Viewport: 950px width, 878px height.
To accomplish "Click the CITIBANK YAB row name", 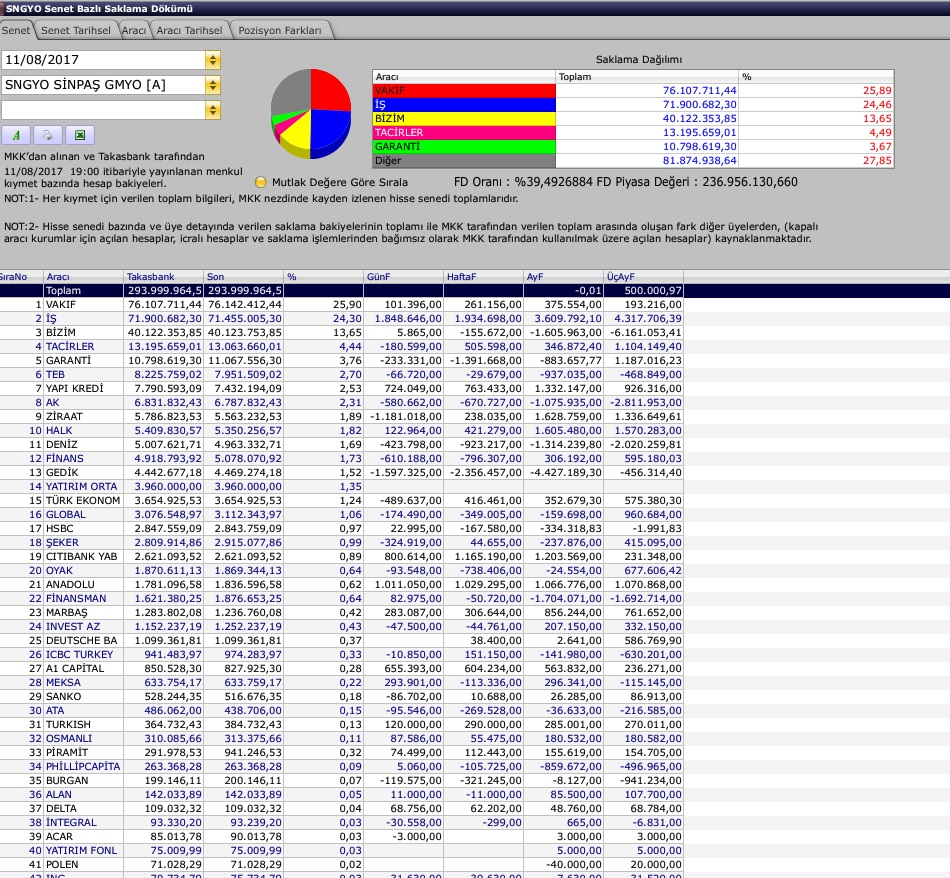I will 82,556.
